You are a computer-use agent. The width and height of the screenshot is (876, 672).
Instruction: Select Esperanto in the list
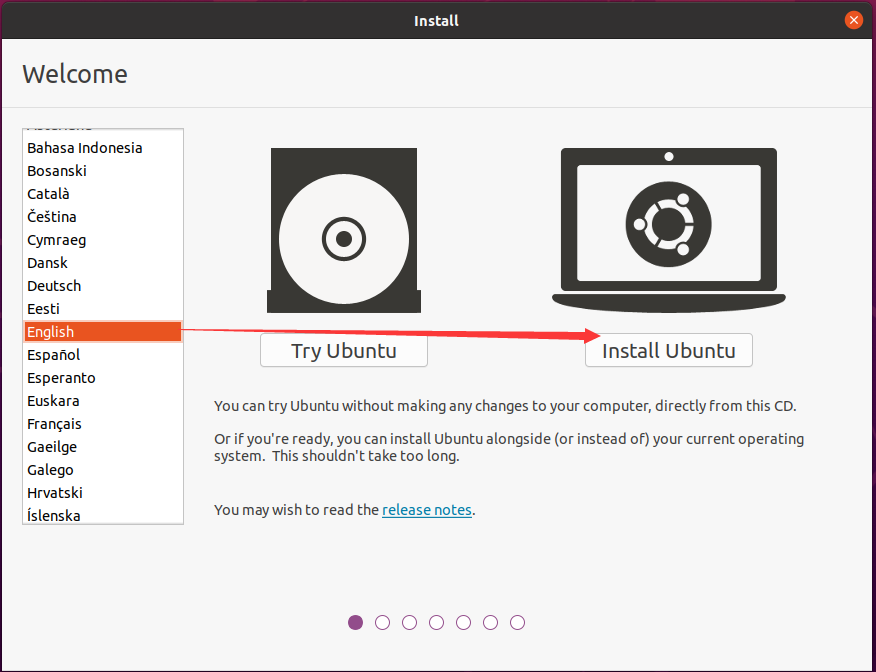[103, 378]
